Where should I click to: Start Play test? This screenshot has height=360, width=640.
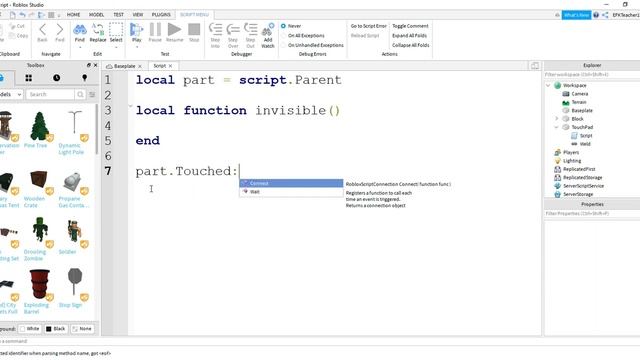coord(136,33)
